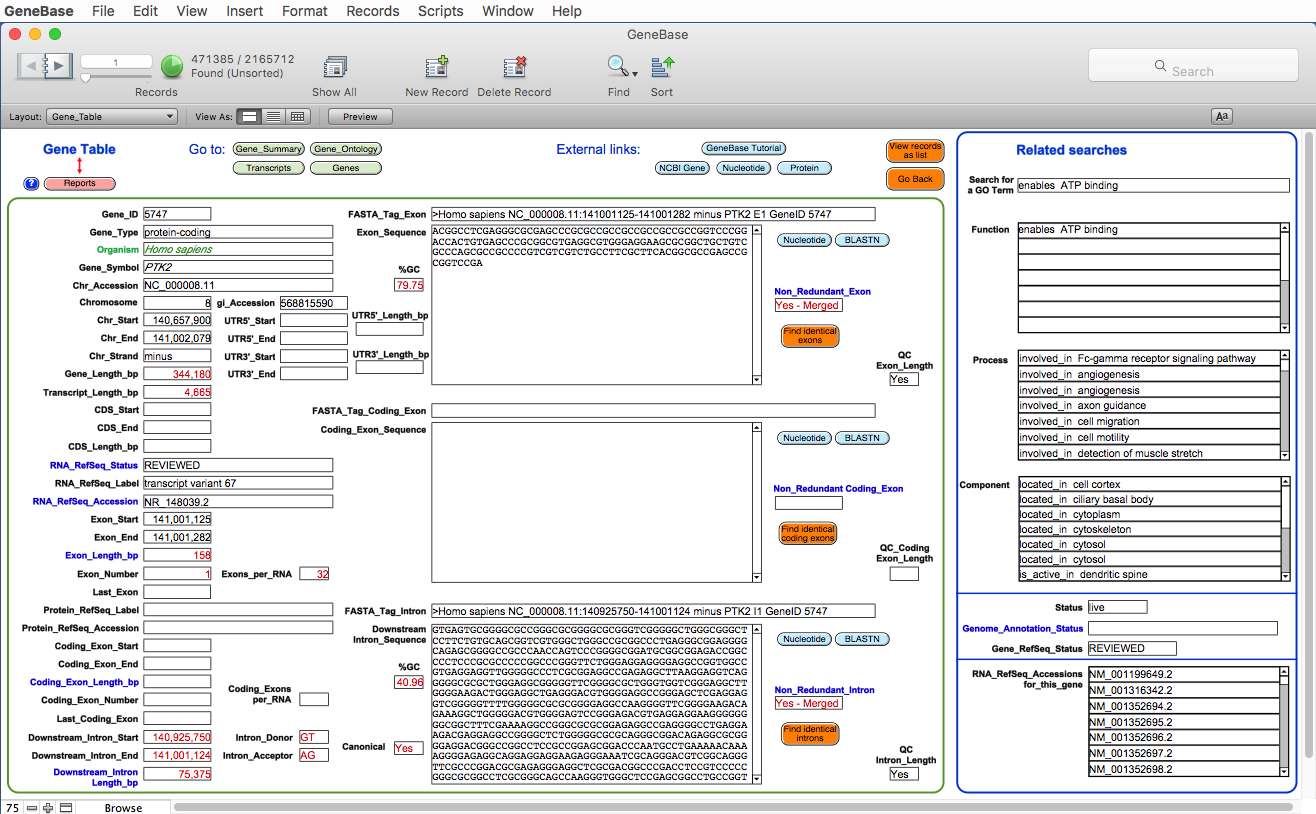The image size is (1316, 814).
Task: Click View records as list button
Action: [915, 151]
